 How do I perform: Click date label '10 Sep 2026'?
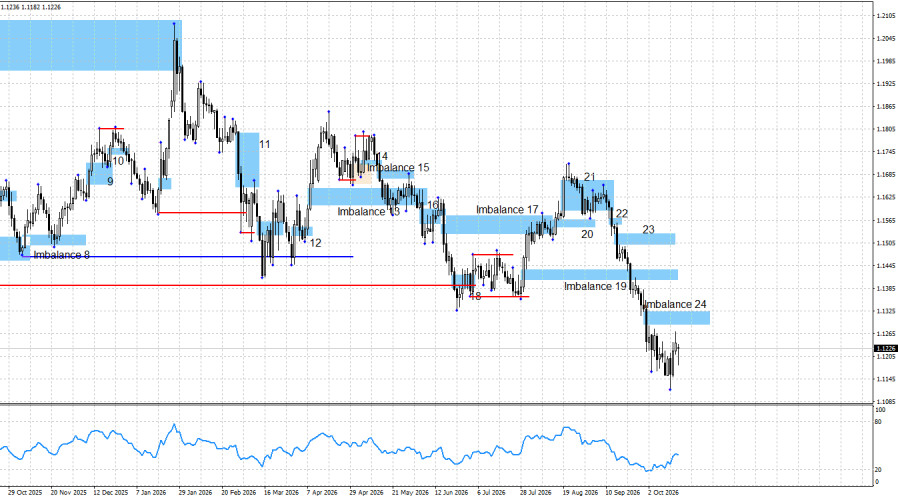623,493
